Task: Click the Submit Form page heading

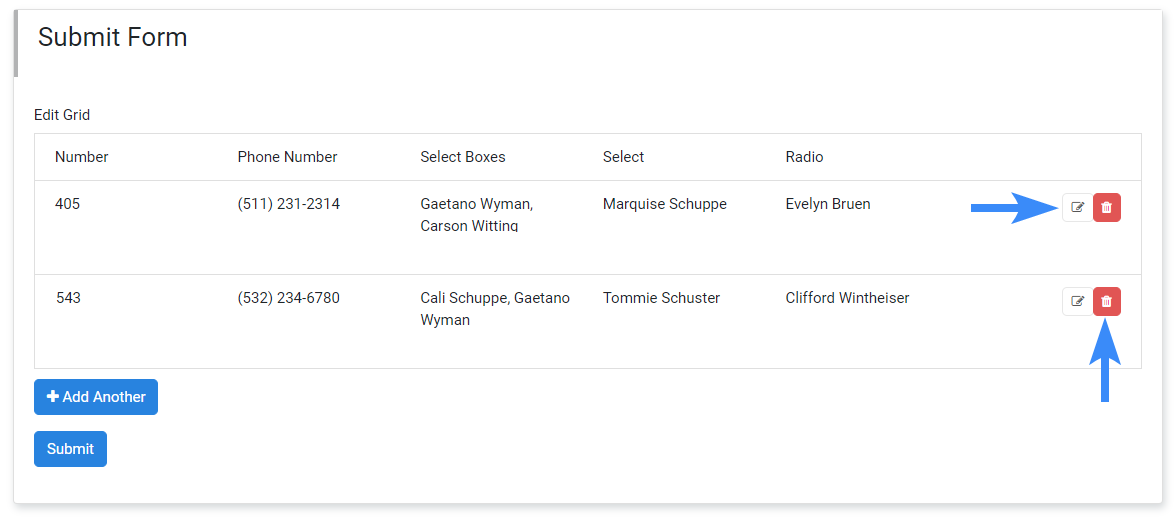Action: (x=112, y=37)
